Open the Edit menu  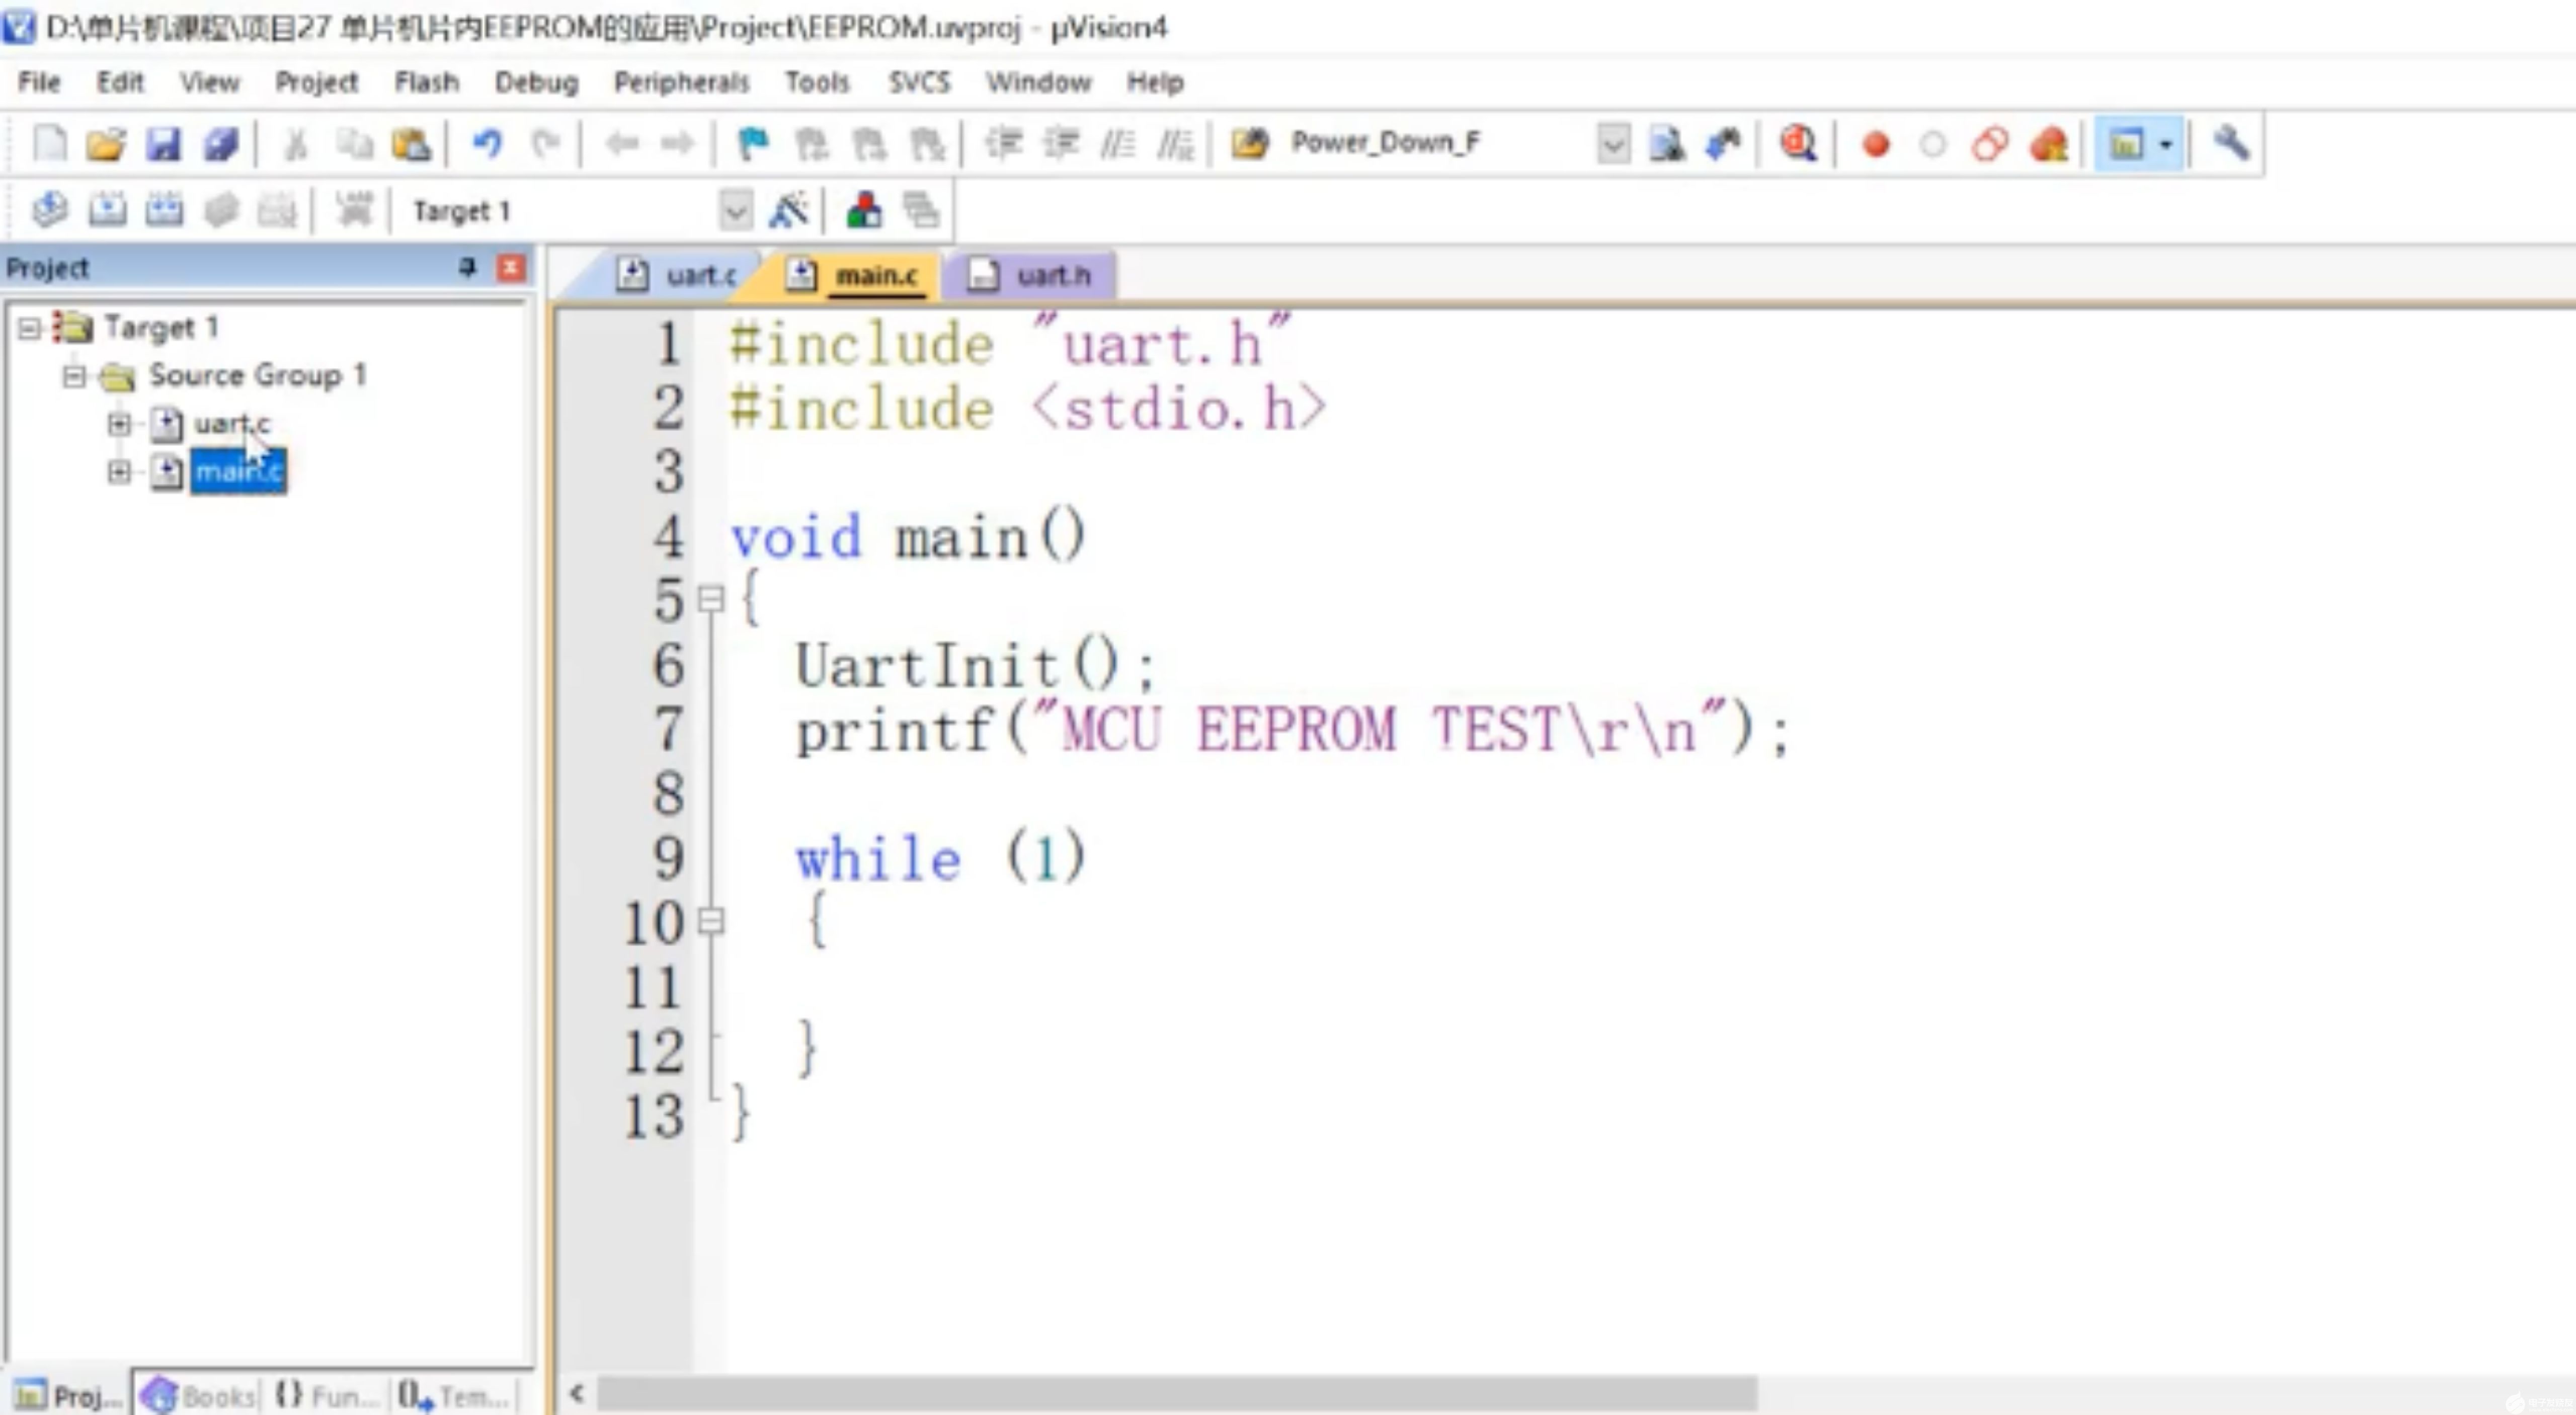click(120, 82)
